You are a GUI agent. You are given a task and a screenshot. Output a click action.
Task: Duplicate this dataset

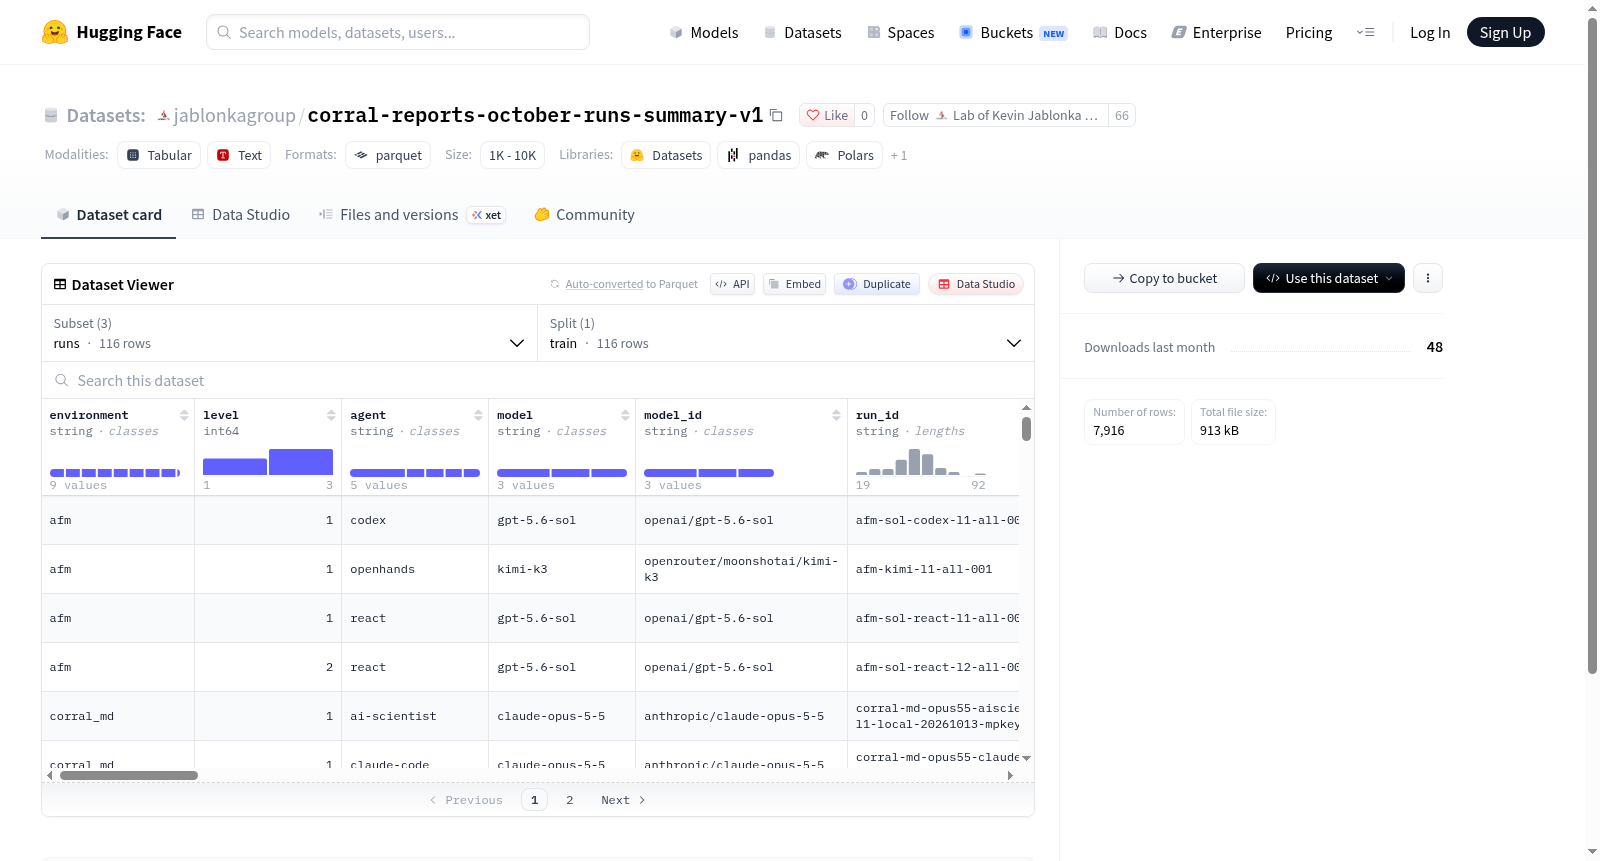[x=877, y=284]
